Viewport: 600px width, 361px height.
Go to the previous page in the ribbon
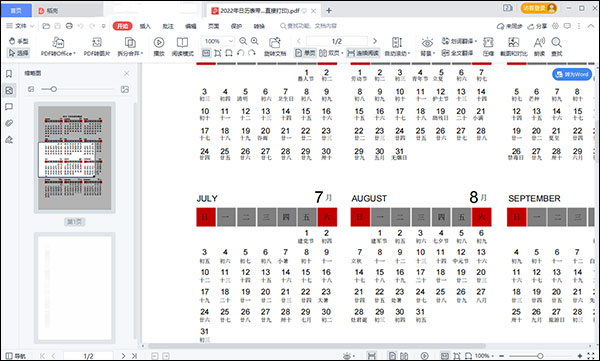coord(299,41)
